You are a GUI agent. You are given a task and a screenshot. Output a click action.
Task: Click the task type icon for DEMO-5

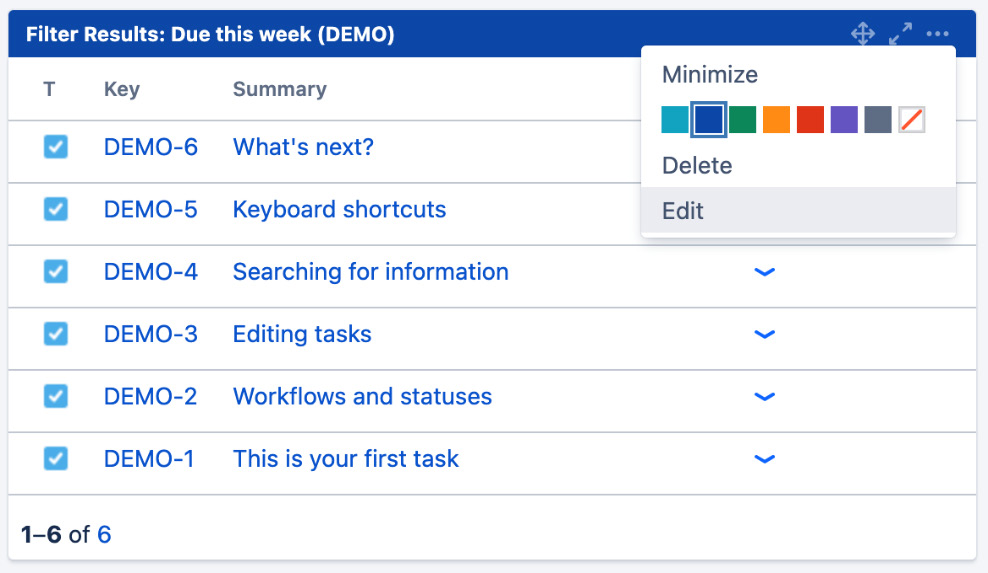click(55, 209)
